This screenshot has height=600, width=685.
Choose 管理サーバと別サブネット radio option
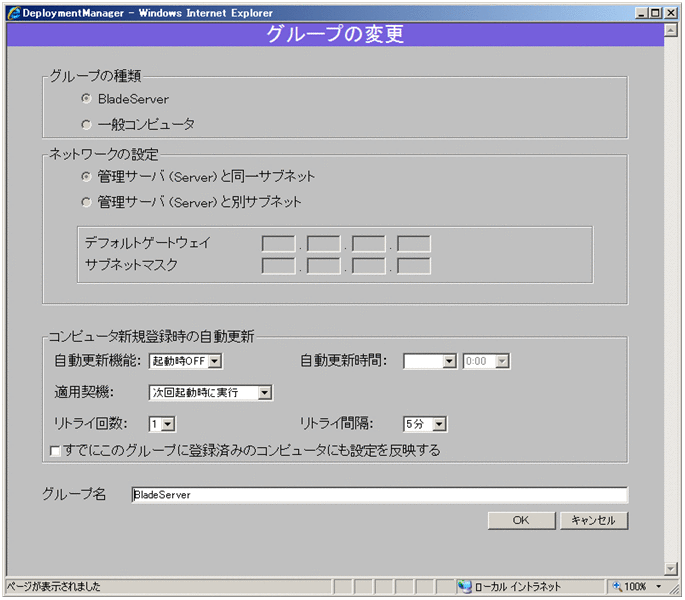click(86, 202)
